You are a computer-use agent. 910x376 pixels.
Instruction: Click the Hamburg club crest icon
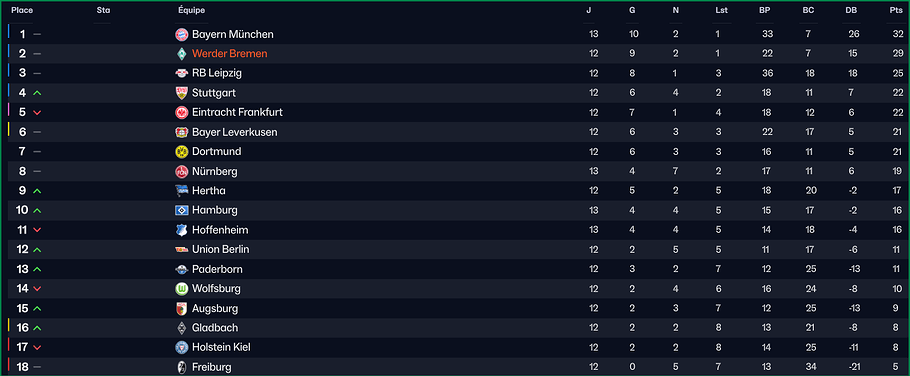pos(182,210)
